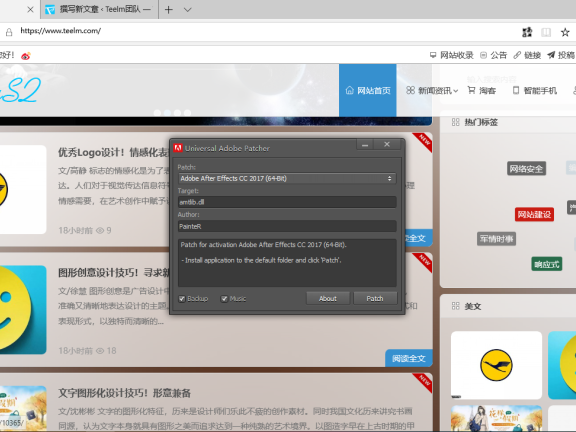Select the first banner carousel dot
Screen dimensions: 576x432
(157, 113)
